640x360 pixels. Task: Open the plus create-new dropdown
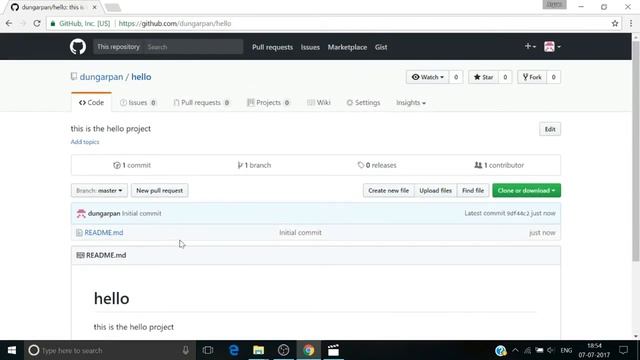(530, 47)
